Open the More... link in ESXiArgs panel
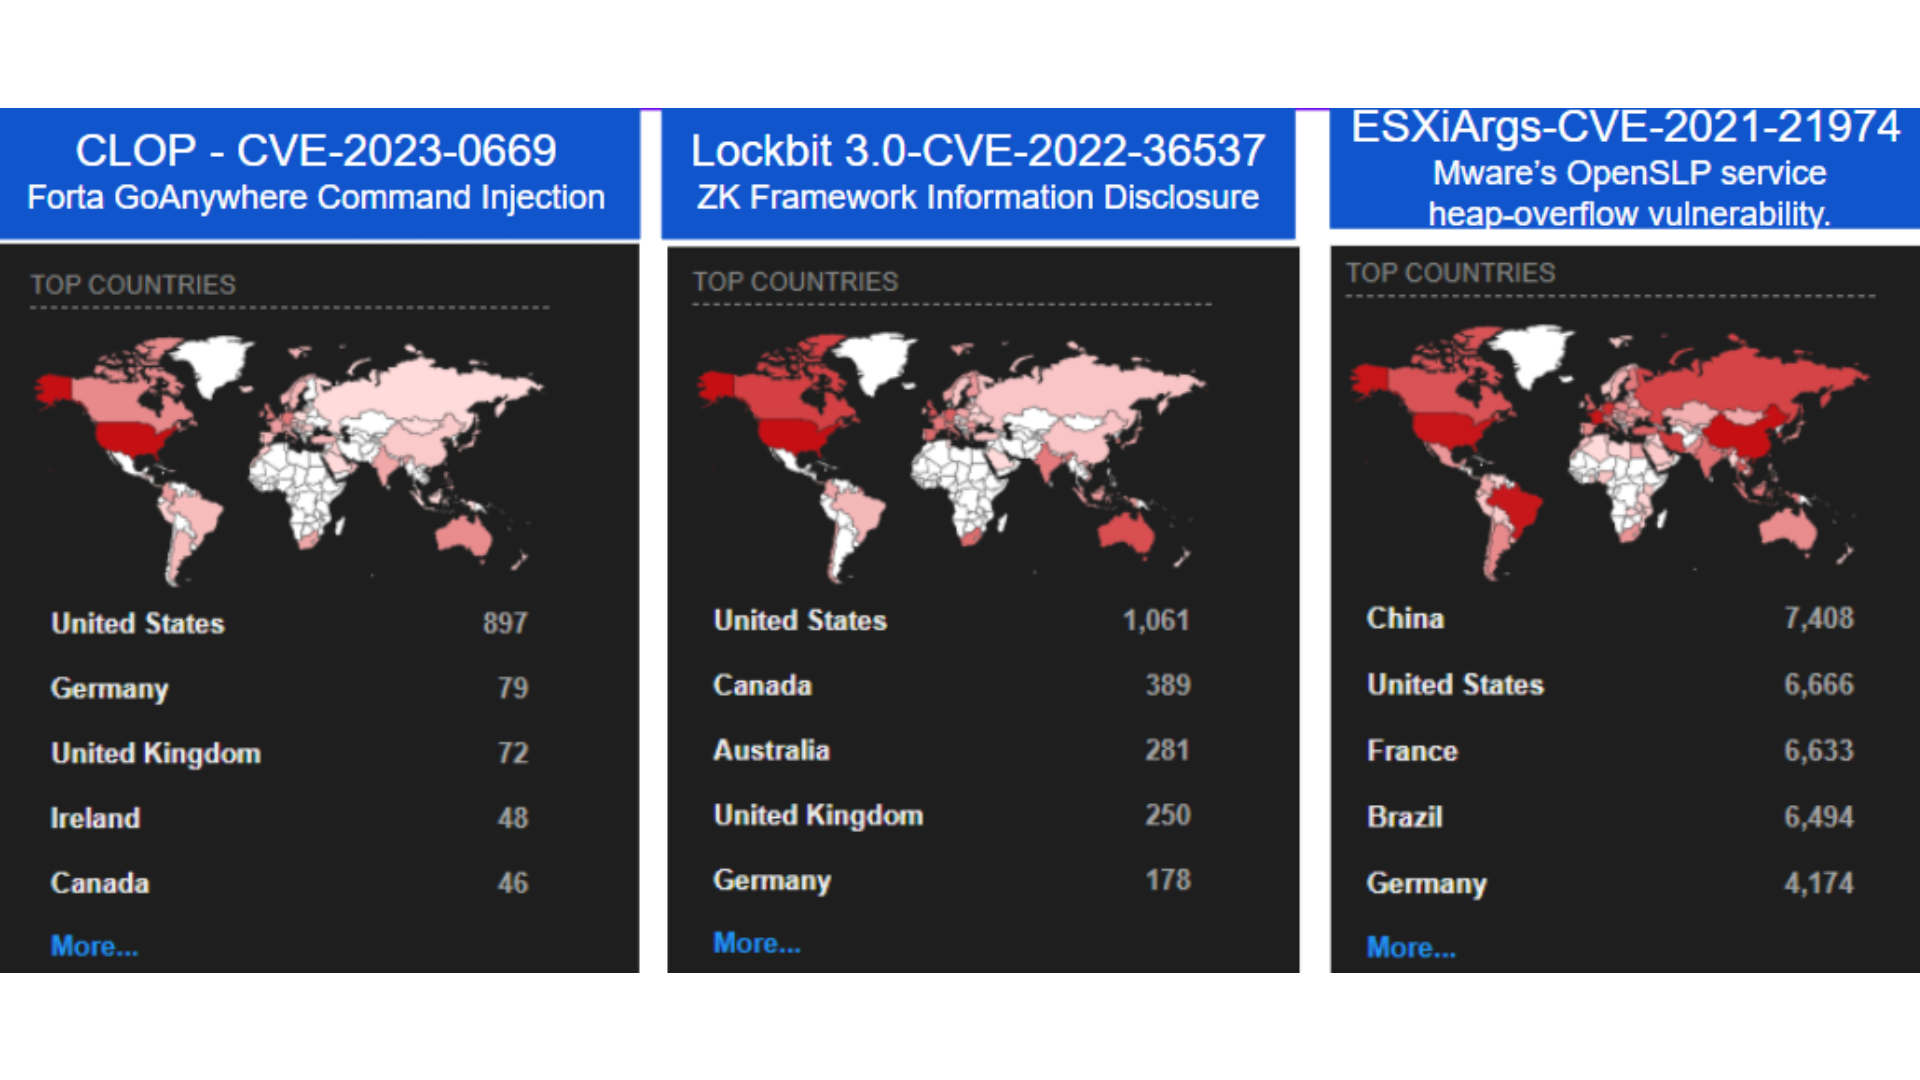Screen dimensions: 1920x1080 (x=1411, y=947)
